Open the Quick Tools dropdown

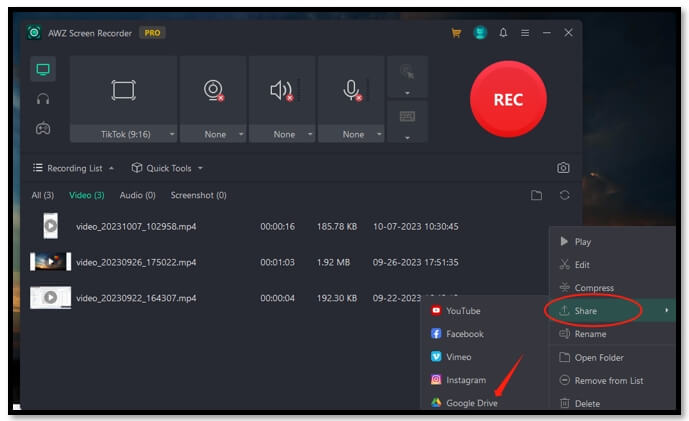click(x=167, y=168)
